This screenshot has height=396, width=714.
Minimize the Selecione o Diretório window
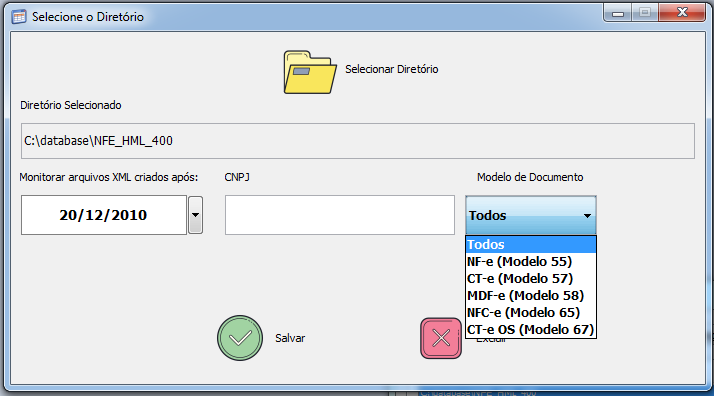[x=617, y=13]
